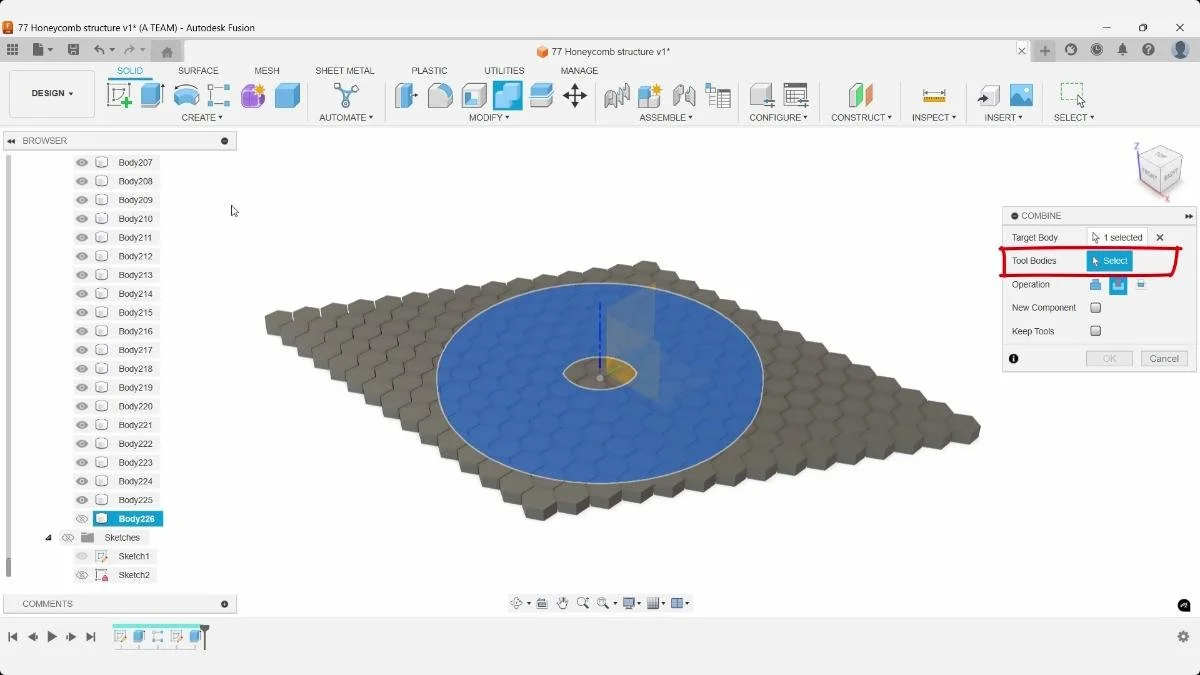The height and width of the screenshot is (675, 1200).
Task: Select the Press Pull tool
Action: pos(406,95)
